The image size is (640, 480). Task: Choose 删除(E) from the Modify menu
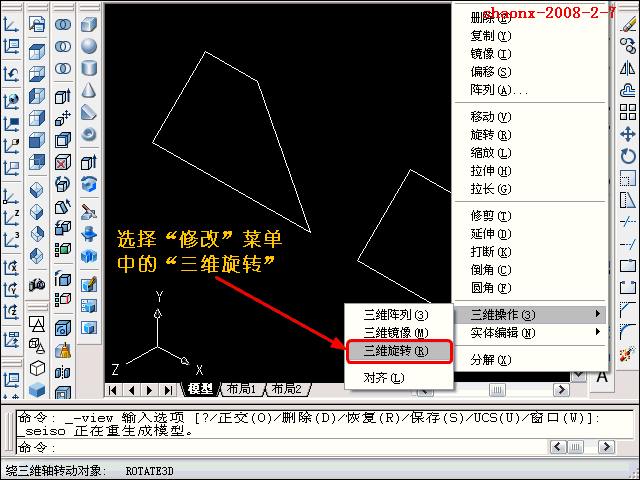[x=530, y=18]
